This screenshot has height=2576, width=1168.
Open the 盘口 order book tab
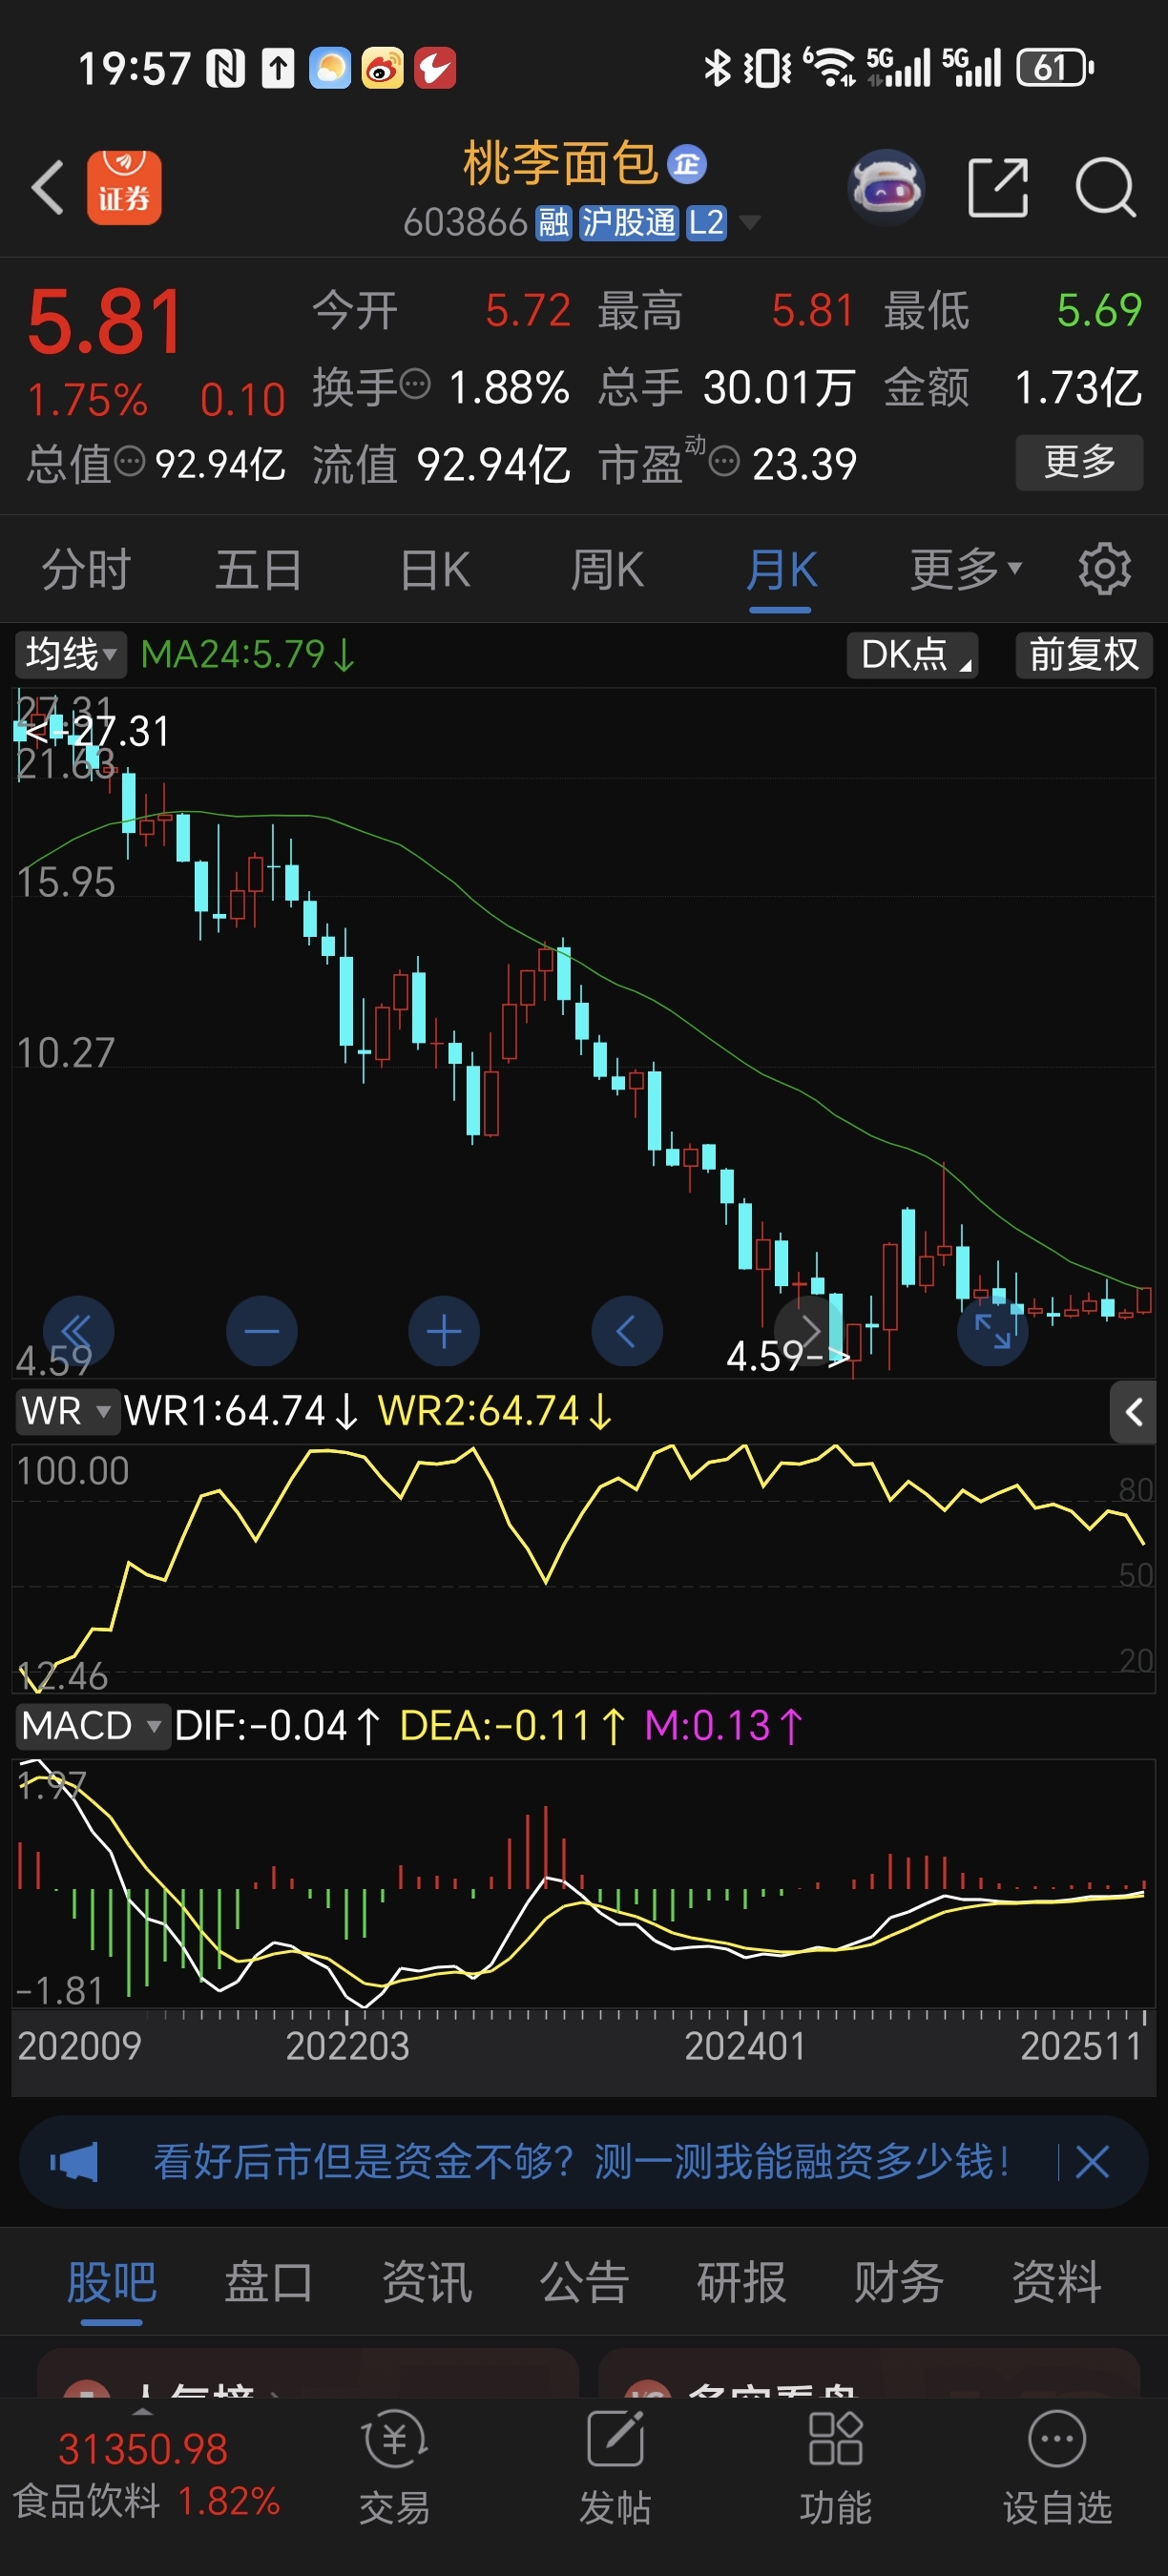tap(269, 2282)
